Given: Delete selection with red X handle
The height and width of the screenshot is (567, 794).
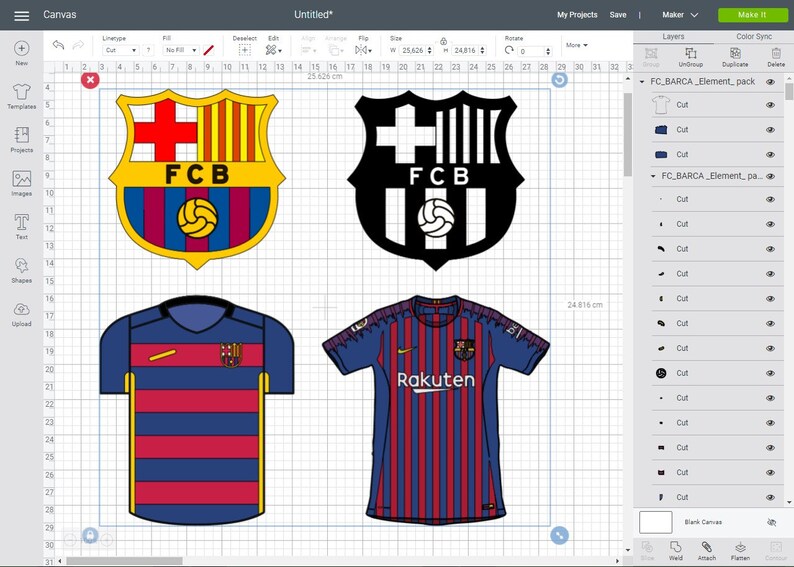Looking at the screenshot, I should [x=90, y=79].
